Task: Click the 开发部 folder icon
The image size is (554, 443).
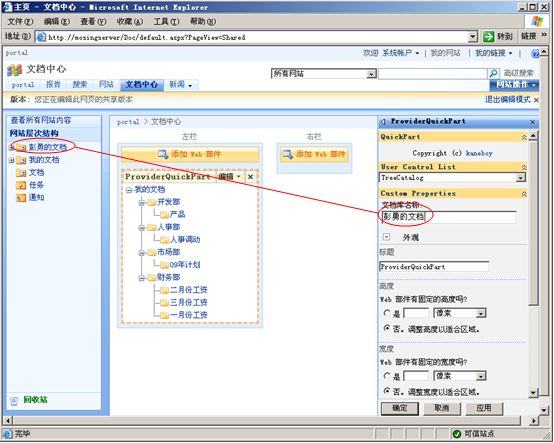Action: pyautogui.click(x=152, y=202)
